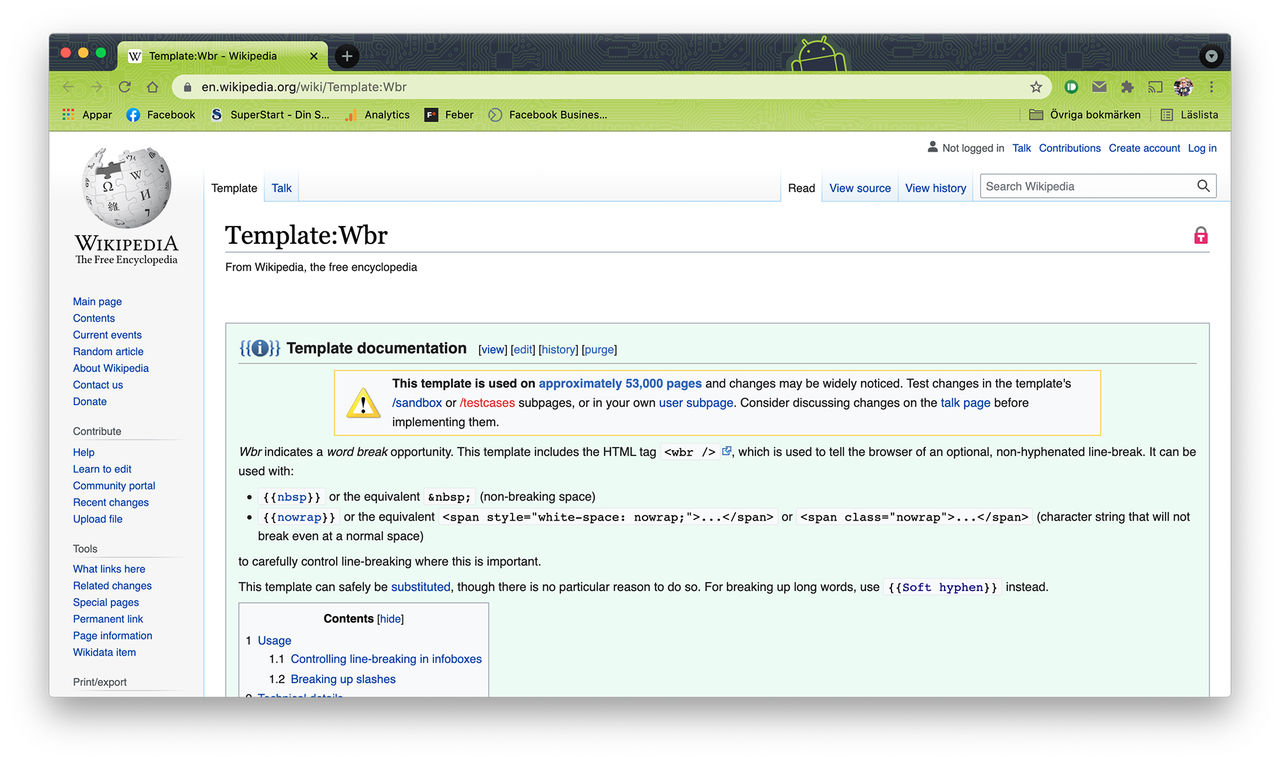The width and height of the screenshot is (1280, 762).
Task: Open Current events in sidebar
Action: [107, 335]
